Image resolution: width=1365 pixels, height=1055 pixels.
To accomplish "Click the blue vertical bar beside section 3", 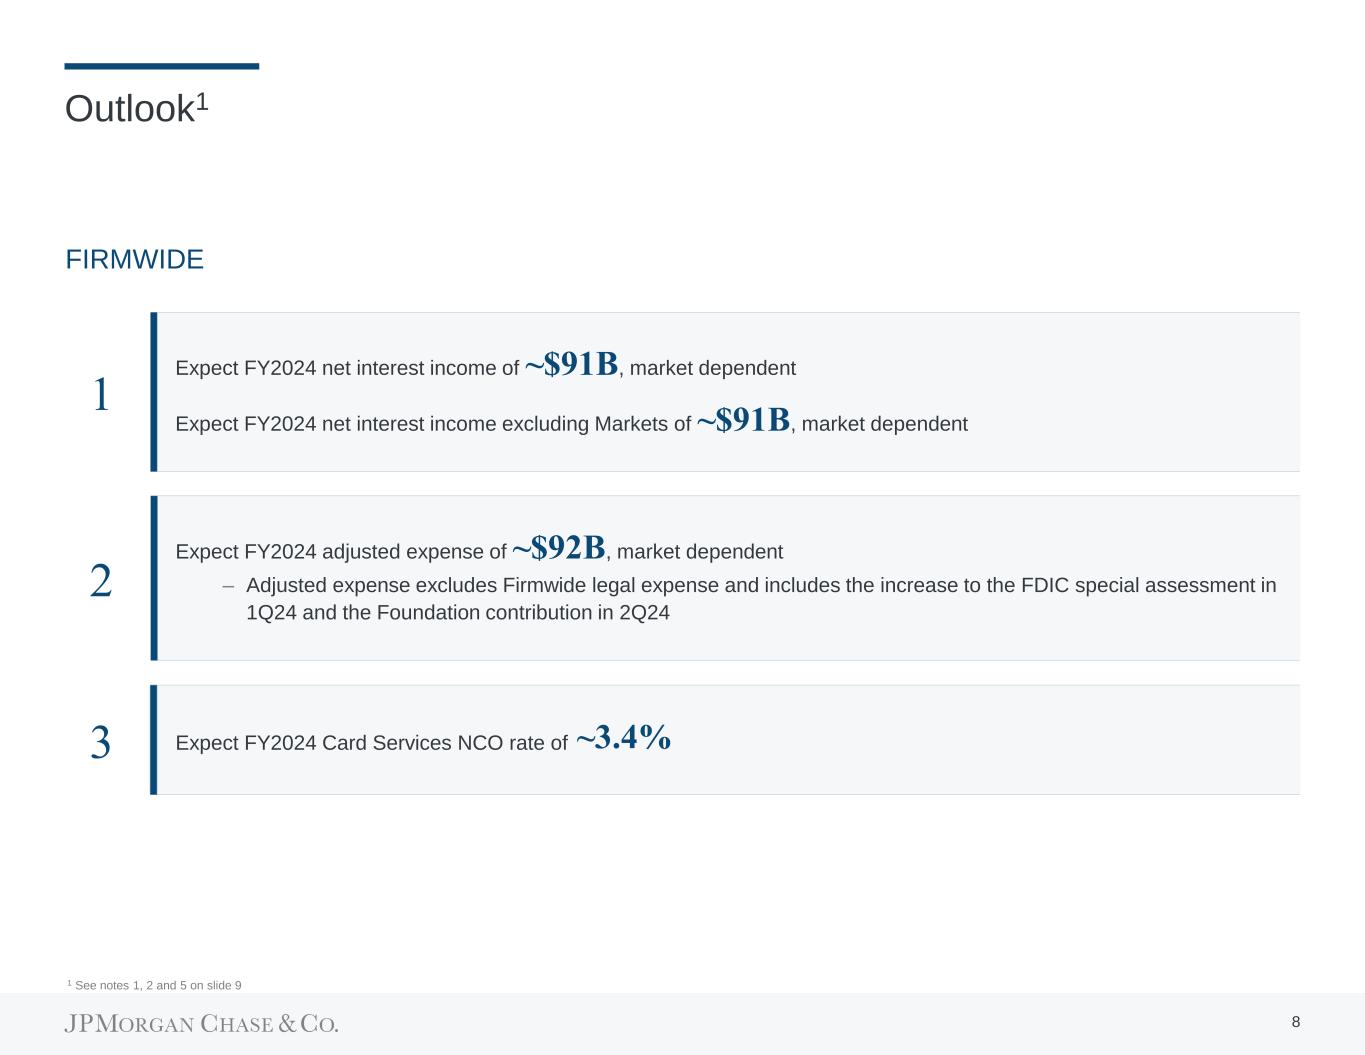I will point(154,740).
